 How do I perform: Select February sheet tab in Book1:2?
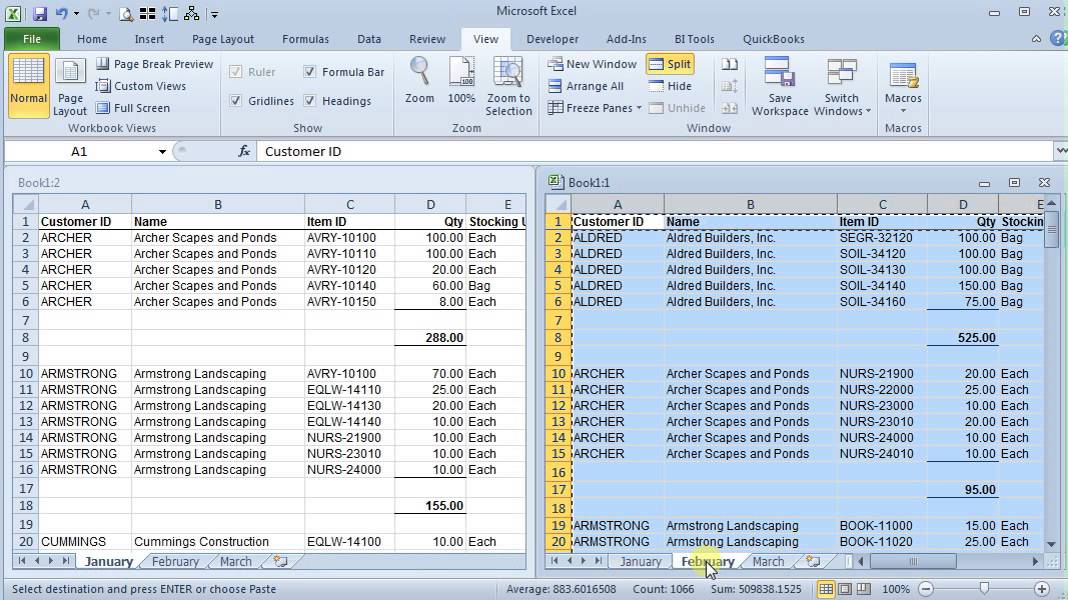[175, 561]
